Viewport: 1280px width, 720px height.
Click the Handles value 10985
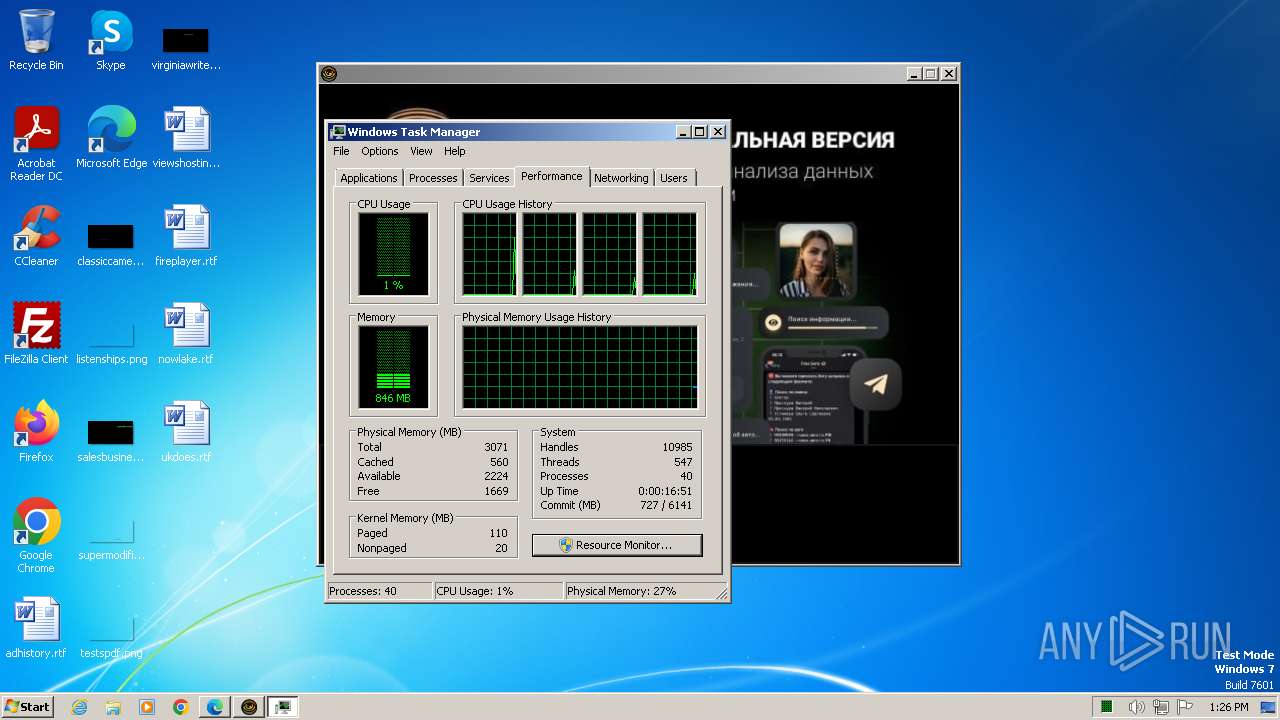pos(677,447)
